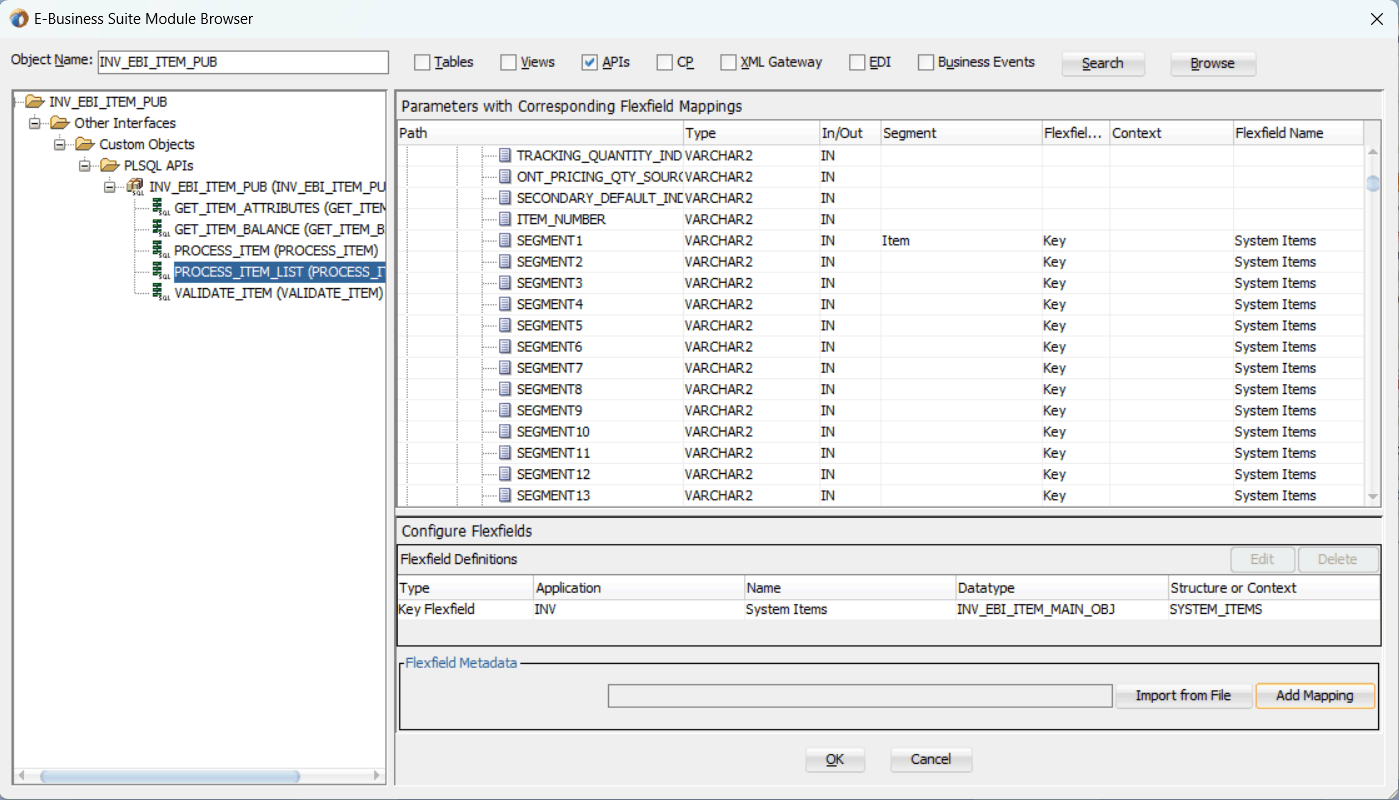Click the Object Name input field
The image size is (1399, 800).
242,62
